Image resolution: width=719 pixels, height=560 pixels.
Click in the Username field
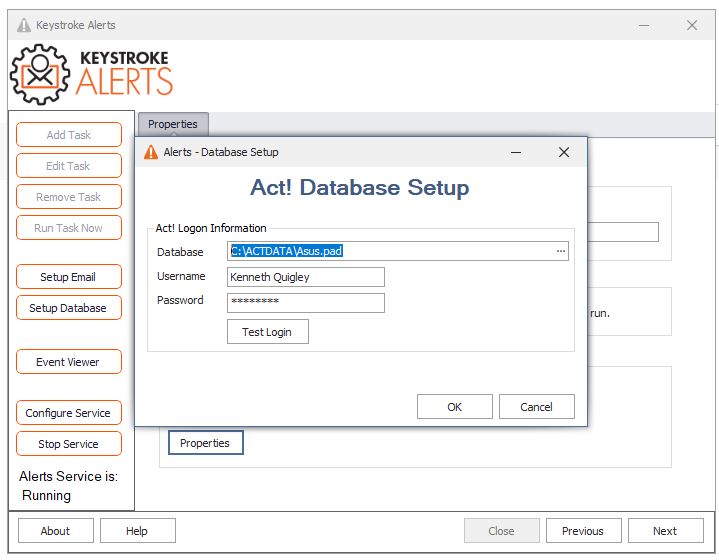[x=306, y=277]
